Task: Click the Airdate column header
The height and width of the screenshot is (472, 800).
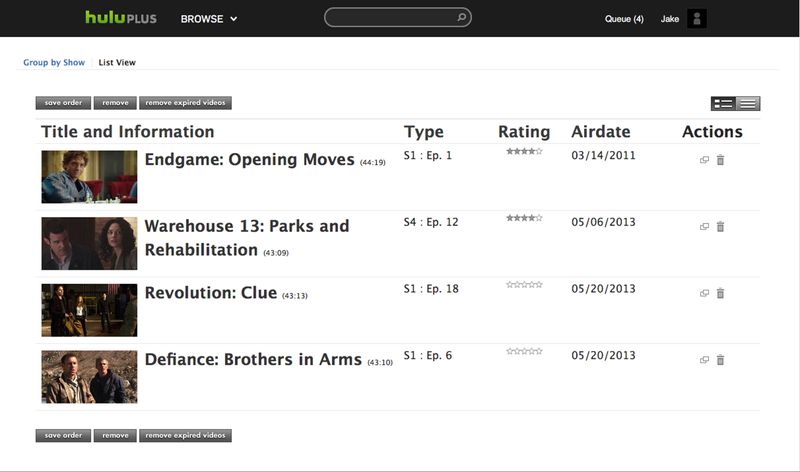Action: 601,132
